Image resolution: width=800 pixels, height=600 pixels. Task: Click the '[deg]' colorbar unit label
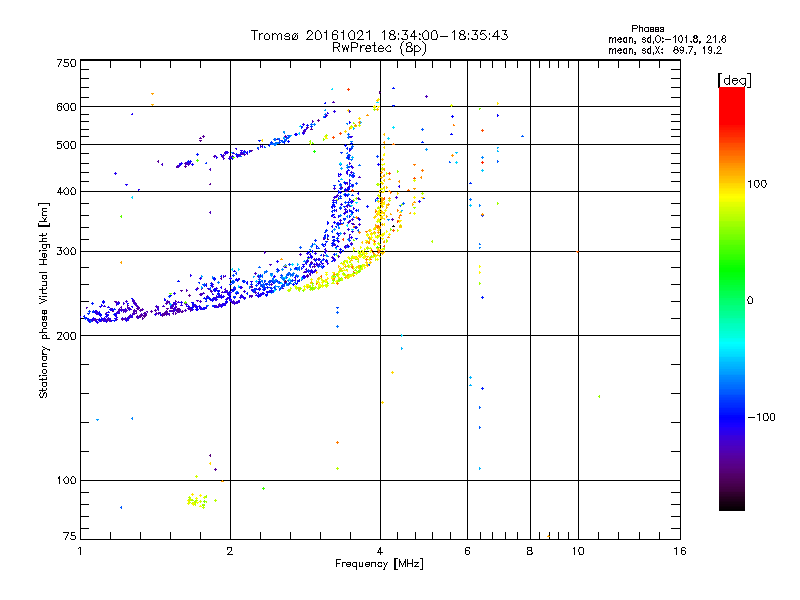[x=734, y=80]
